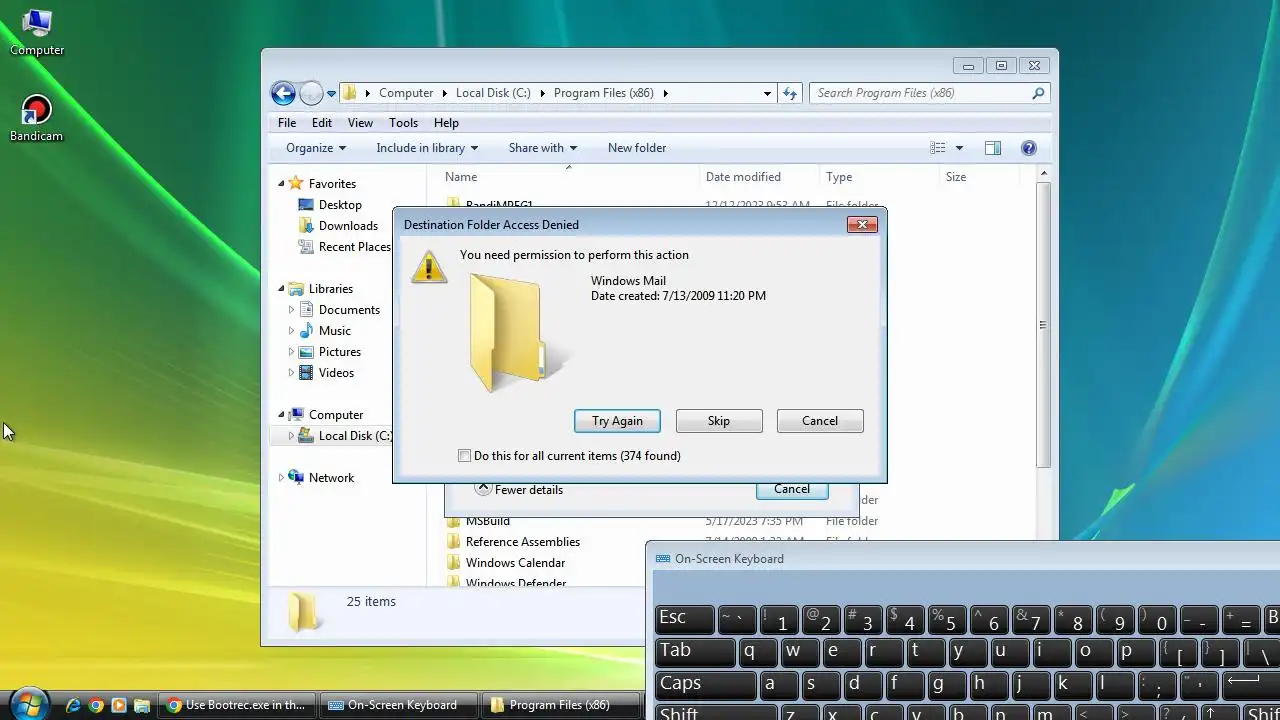
Task: Click Computer in the address bar
Action: tap(406, 93)
